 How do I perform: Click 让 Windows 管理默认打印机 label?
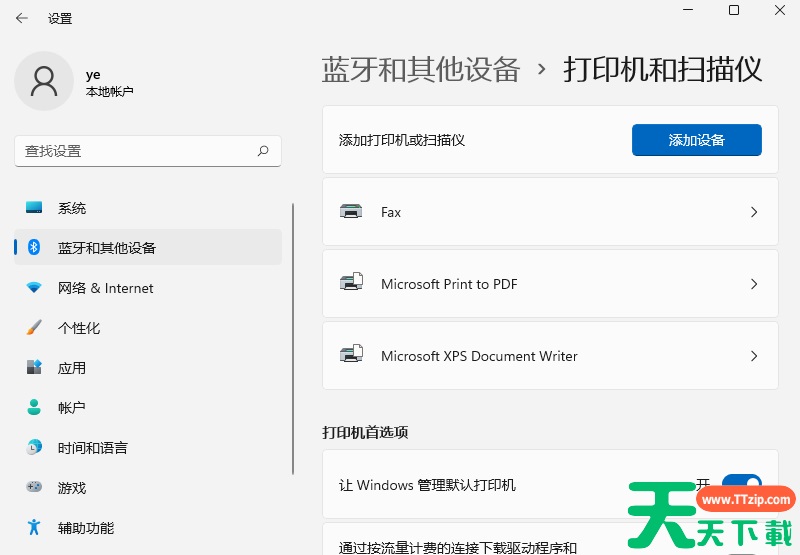pyautogui.click(x=427, y=485)
